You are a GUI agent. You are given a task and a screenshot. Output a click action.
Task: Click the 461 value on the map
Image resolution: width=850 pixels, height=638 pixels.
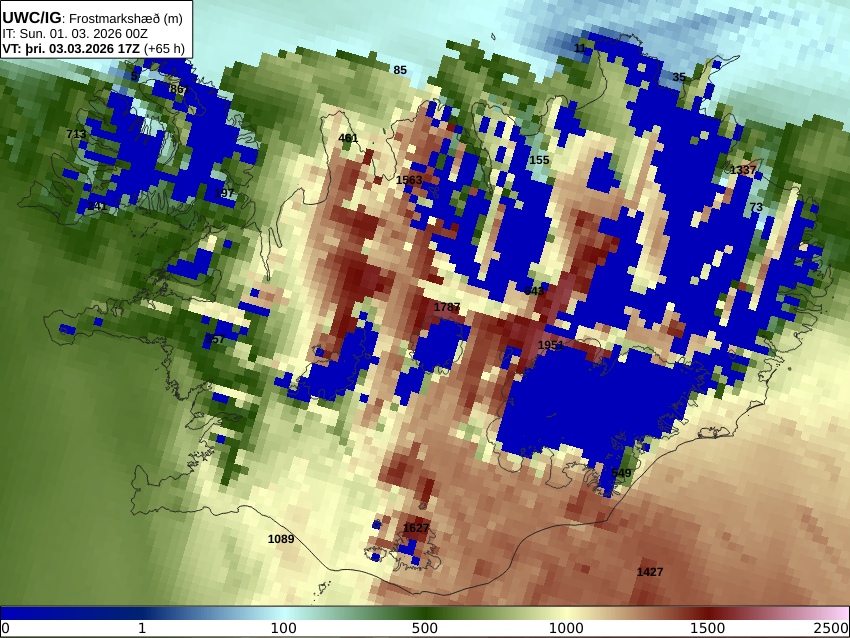click(348, 138)
